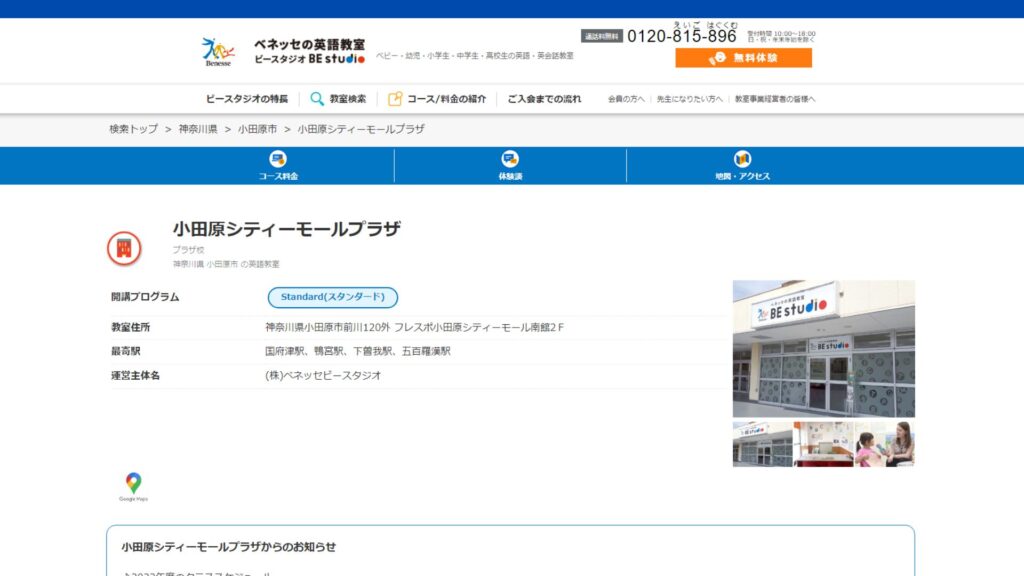
Task: Click the nearest stations text 国府津駅、鴨宮駅
Action: [x=304, y=351]
